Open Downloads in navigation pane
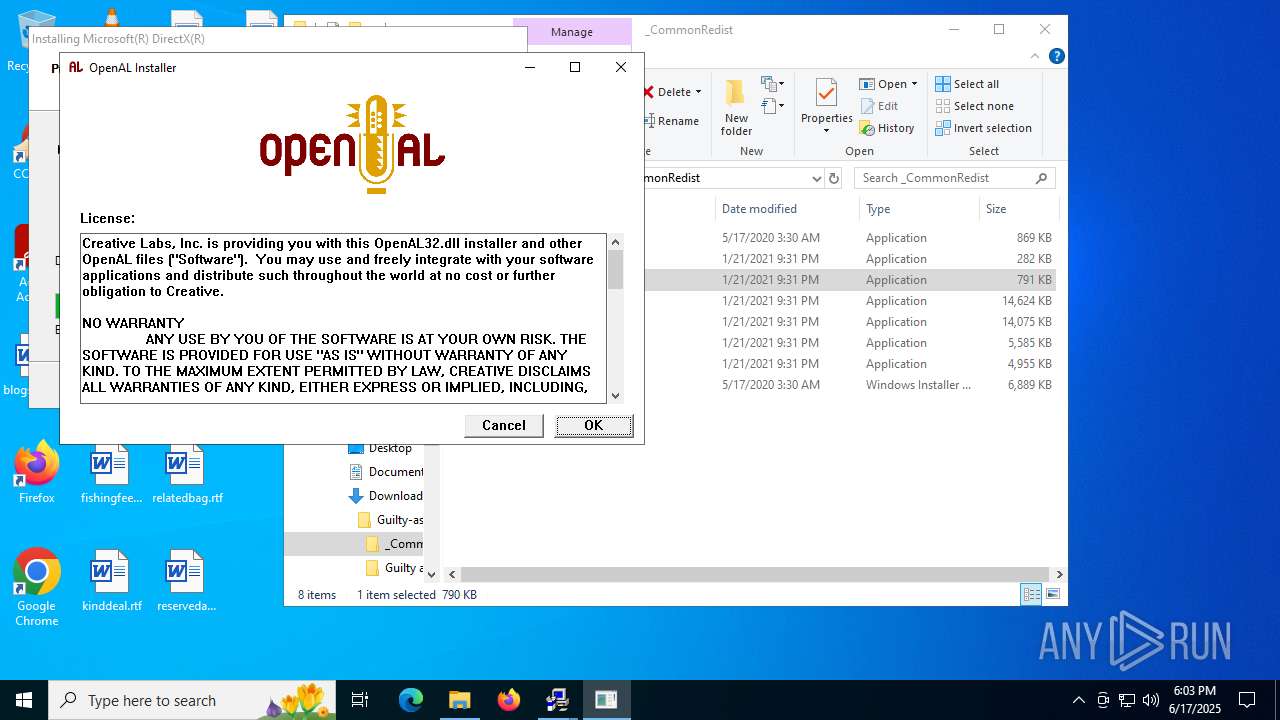The image size is (1280, 720). click(x=386, y=496)
